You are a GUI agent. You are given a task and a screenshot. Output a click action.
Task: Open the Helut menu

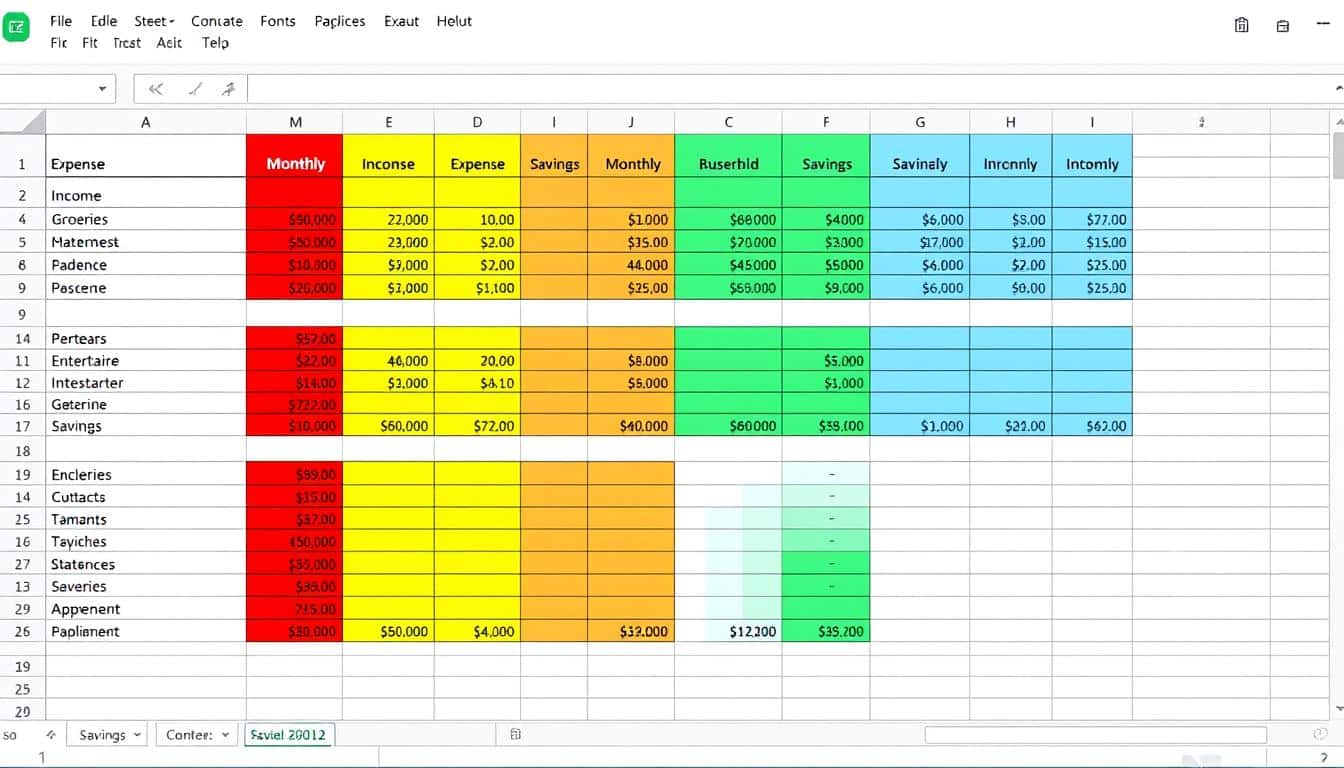pos(454,21)
